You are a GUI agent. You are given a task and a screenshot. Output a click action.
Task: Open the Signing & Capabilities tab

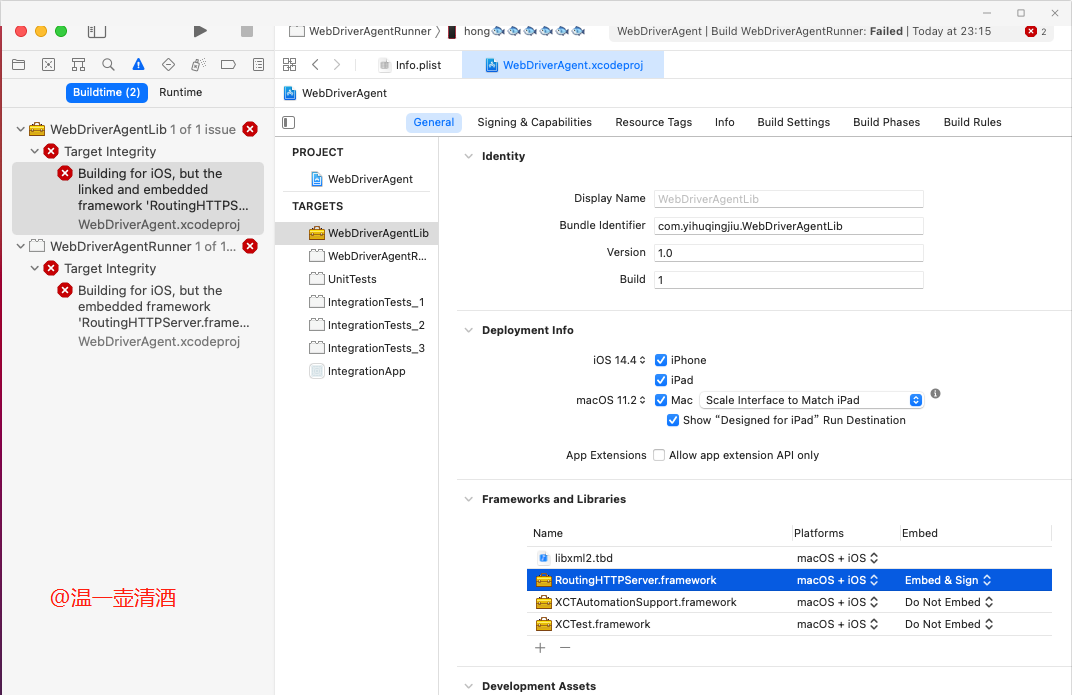point(535,122)
